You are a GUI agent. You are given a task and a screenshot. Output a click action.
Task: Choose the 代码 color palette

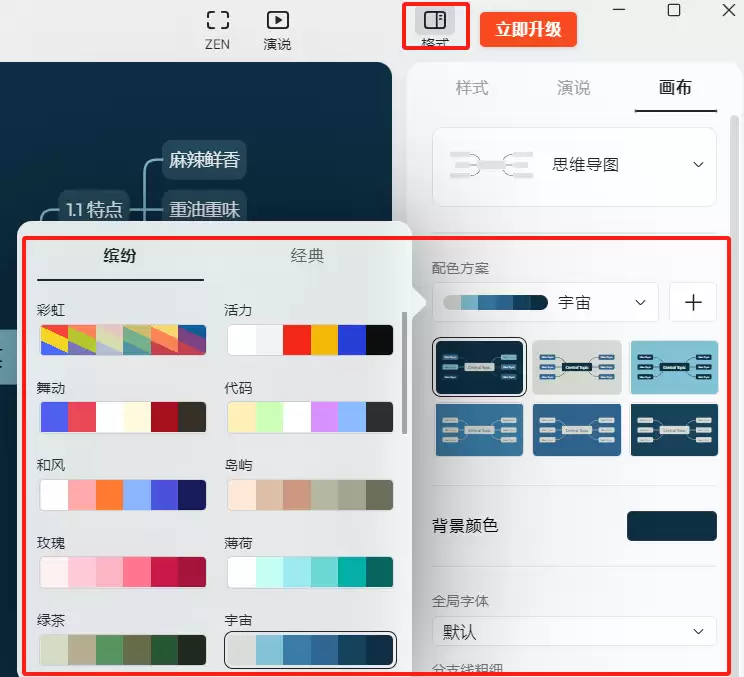pyautogui.click(x=310, y=417)
